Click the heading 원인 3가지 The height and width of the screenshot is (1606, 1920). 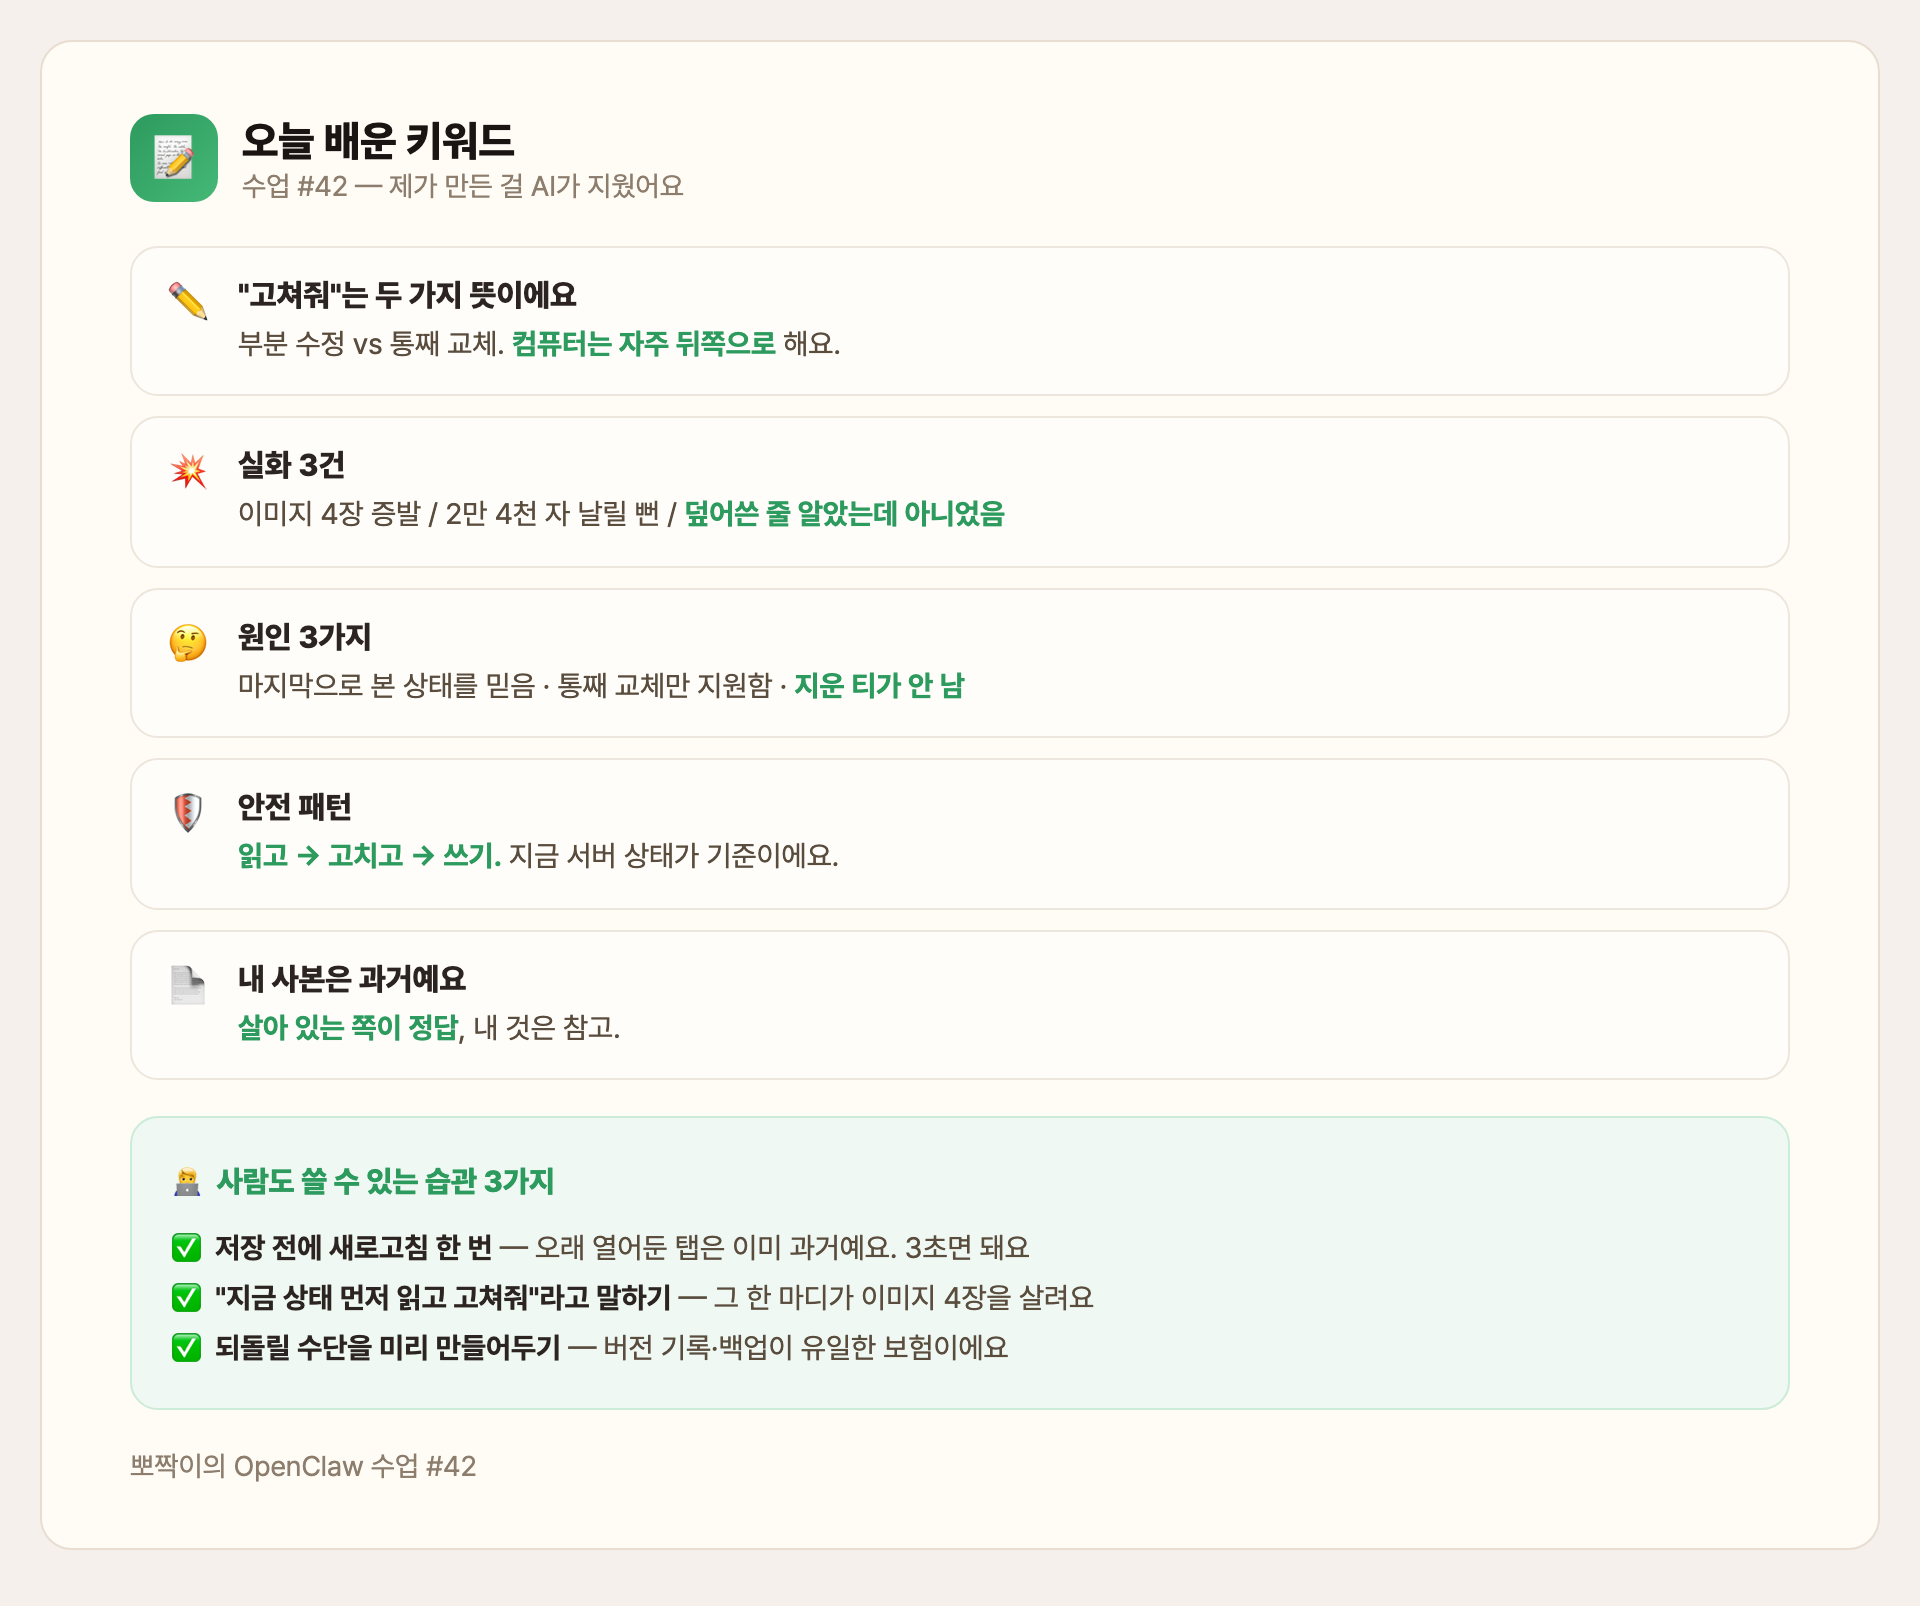click(304, 637)
